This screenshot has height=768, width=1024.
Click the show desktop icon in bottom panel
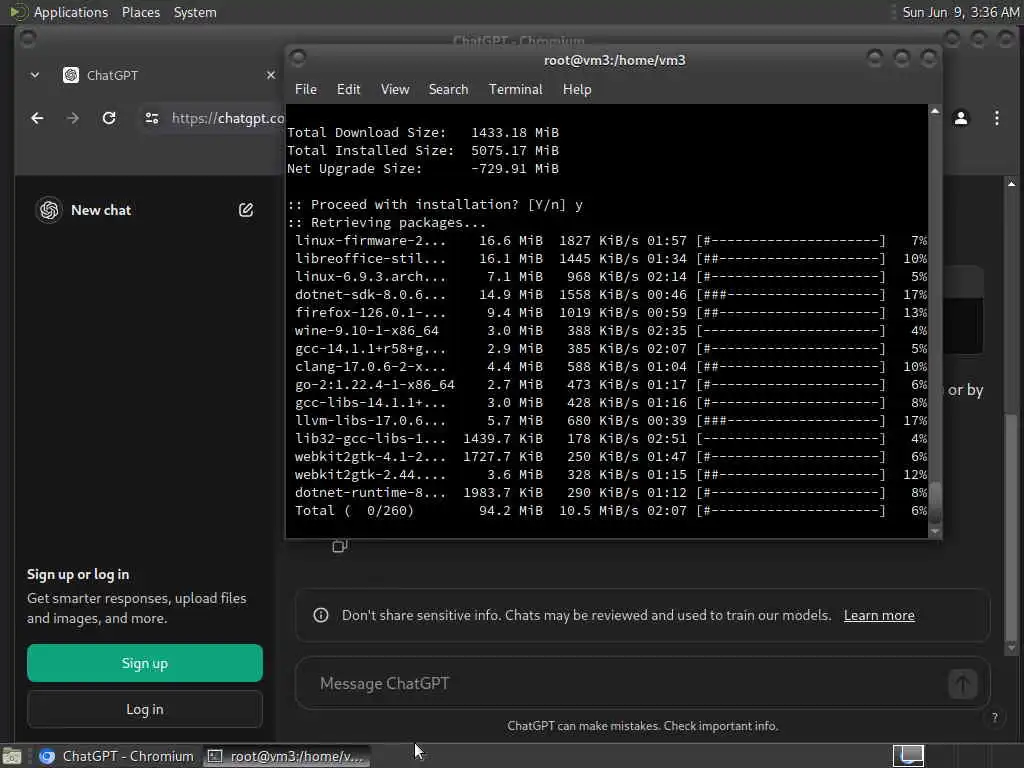click(12, 756)
